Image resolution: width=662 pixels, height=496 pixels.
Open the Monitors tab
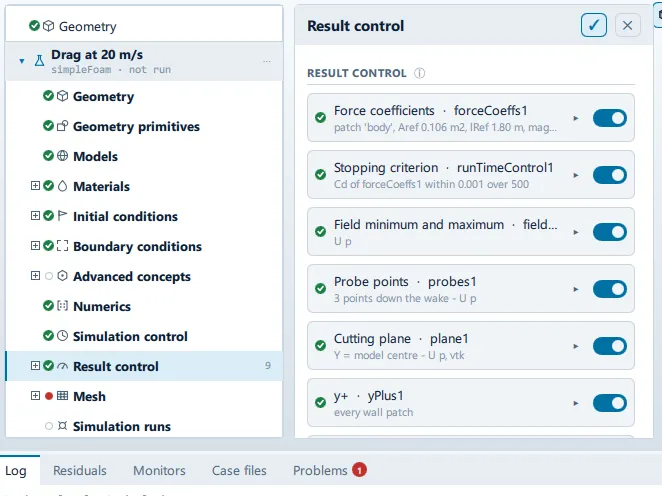pyautogui.click(x=159, y=470)
